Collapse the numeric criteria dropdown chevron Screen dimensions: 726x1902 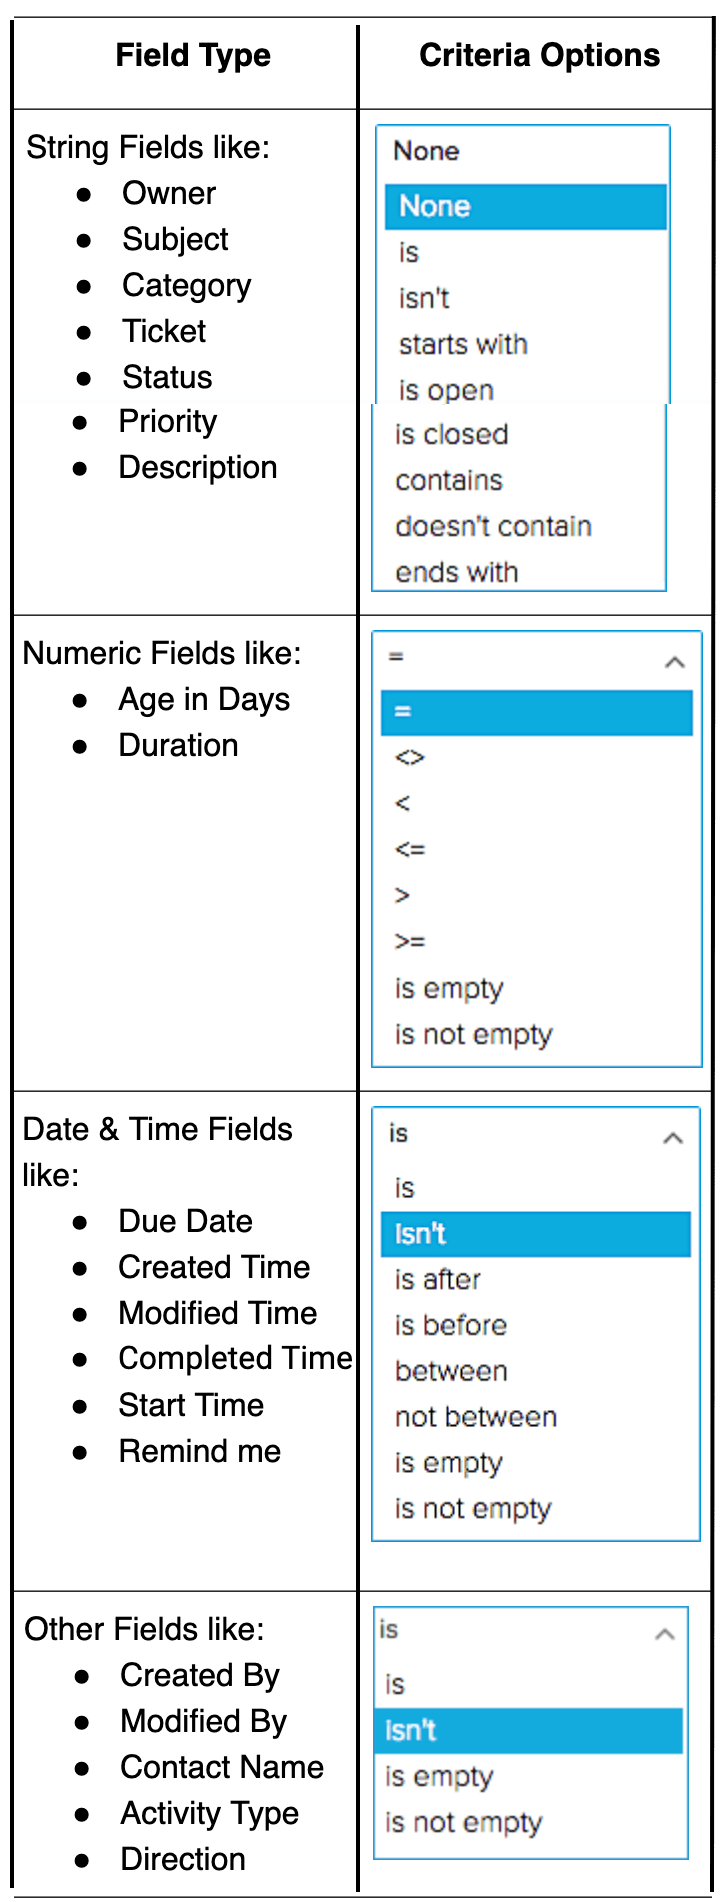coord(675,662)
